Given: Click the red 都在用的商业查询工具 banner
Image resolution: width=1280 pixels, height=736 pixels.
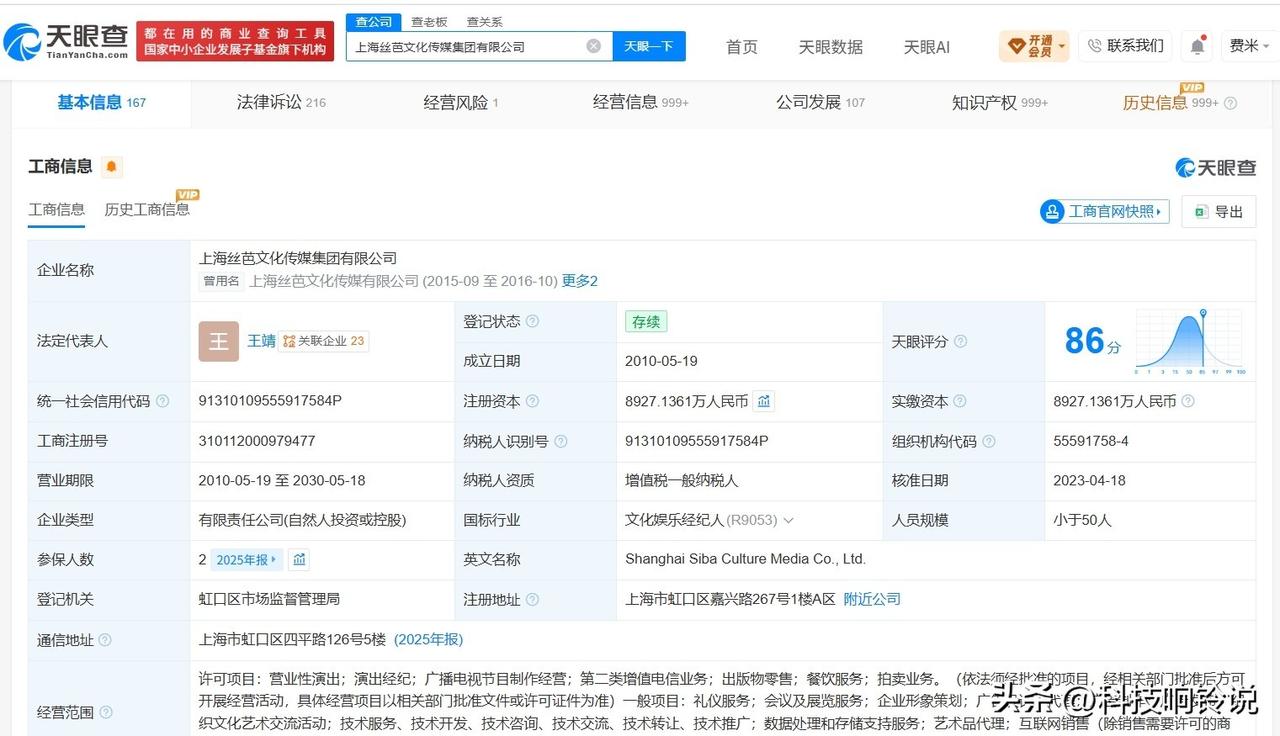Looking at the screenshot, I should [x=235, y=41].
